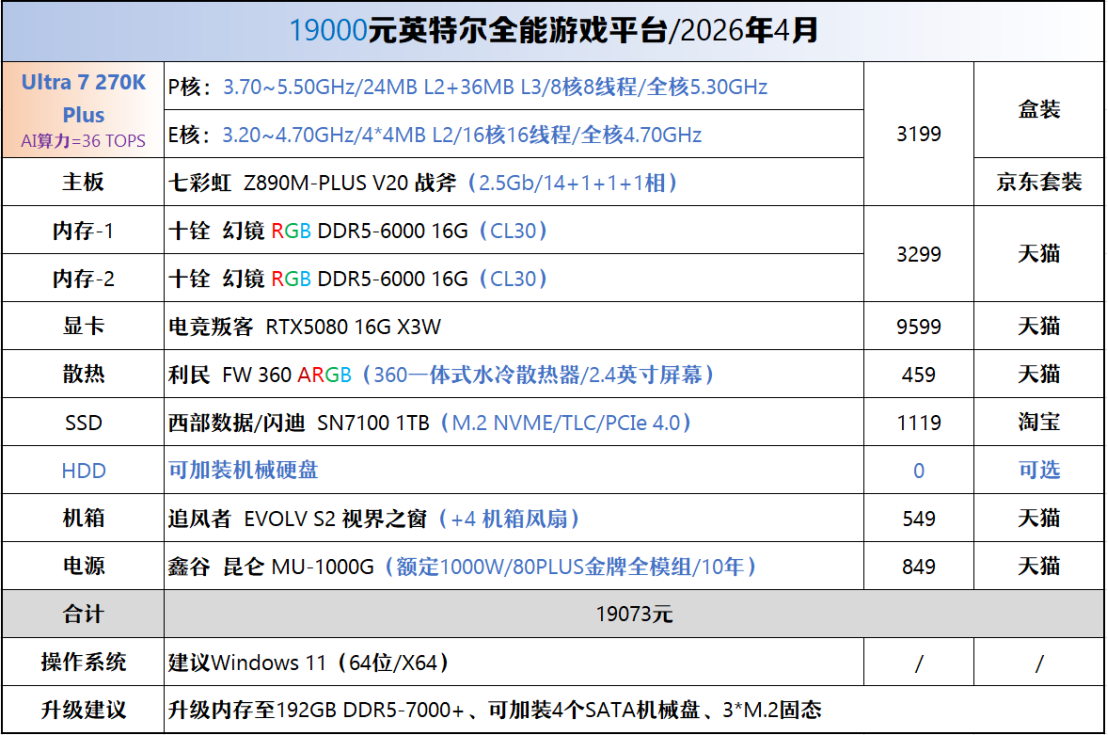The width and height of the screenshot is (1108, 735).
Task: Select the 升级建议 label cell
Action: (x=83, y=710)
